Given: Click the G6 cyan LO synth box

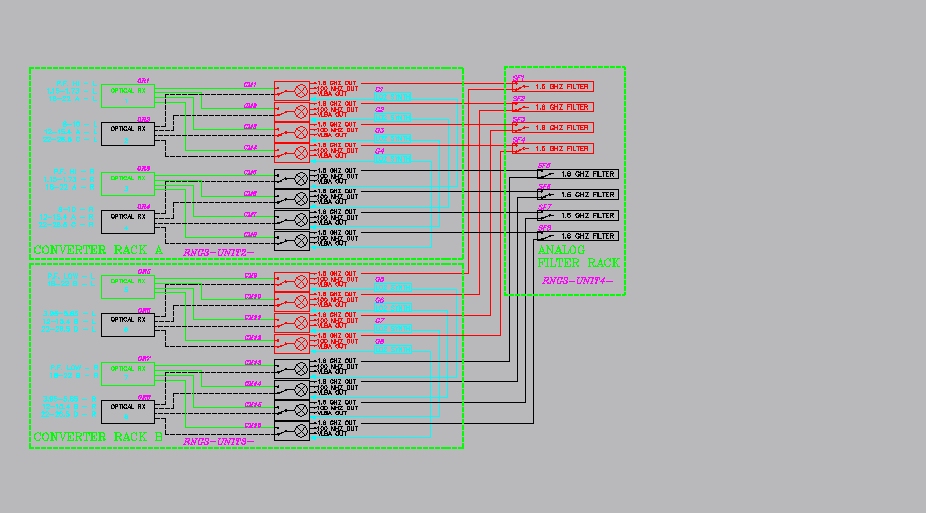Looking at the screenshot, I should 393,308.
